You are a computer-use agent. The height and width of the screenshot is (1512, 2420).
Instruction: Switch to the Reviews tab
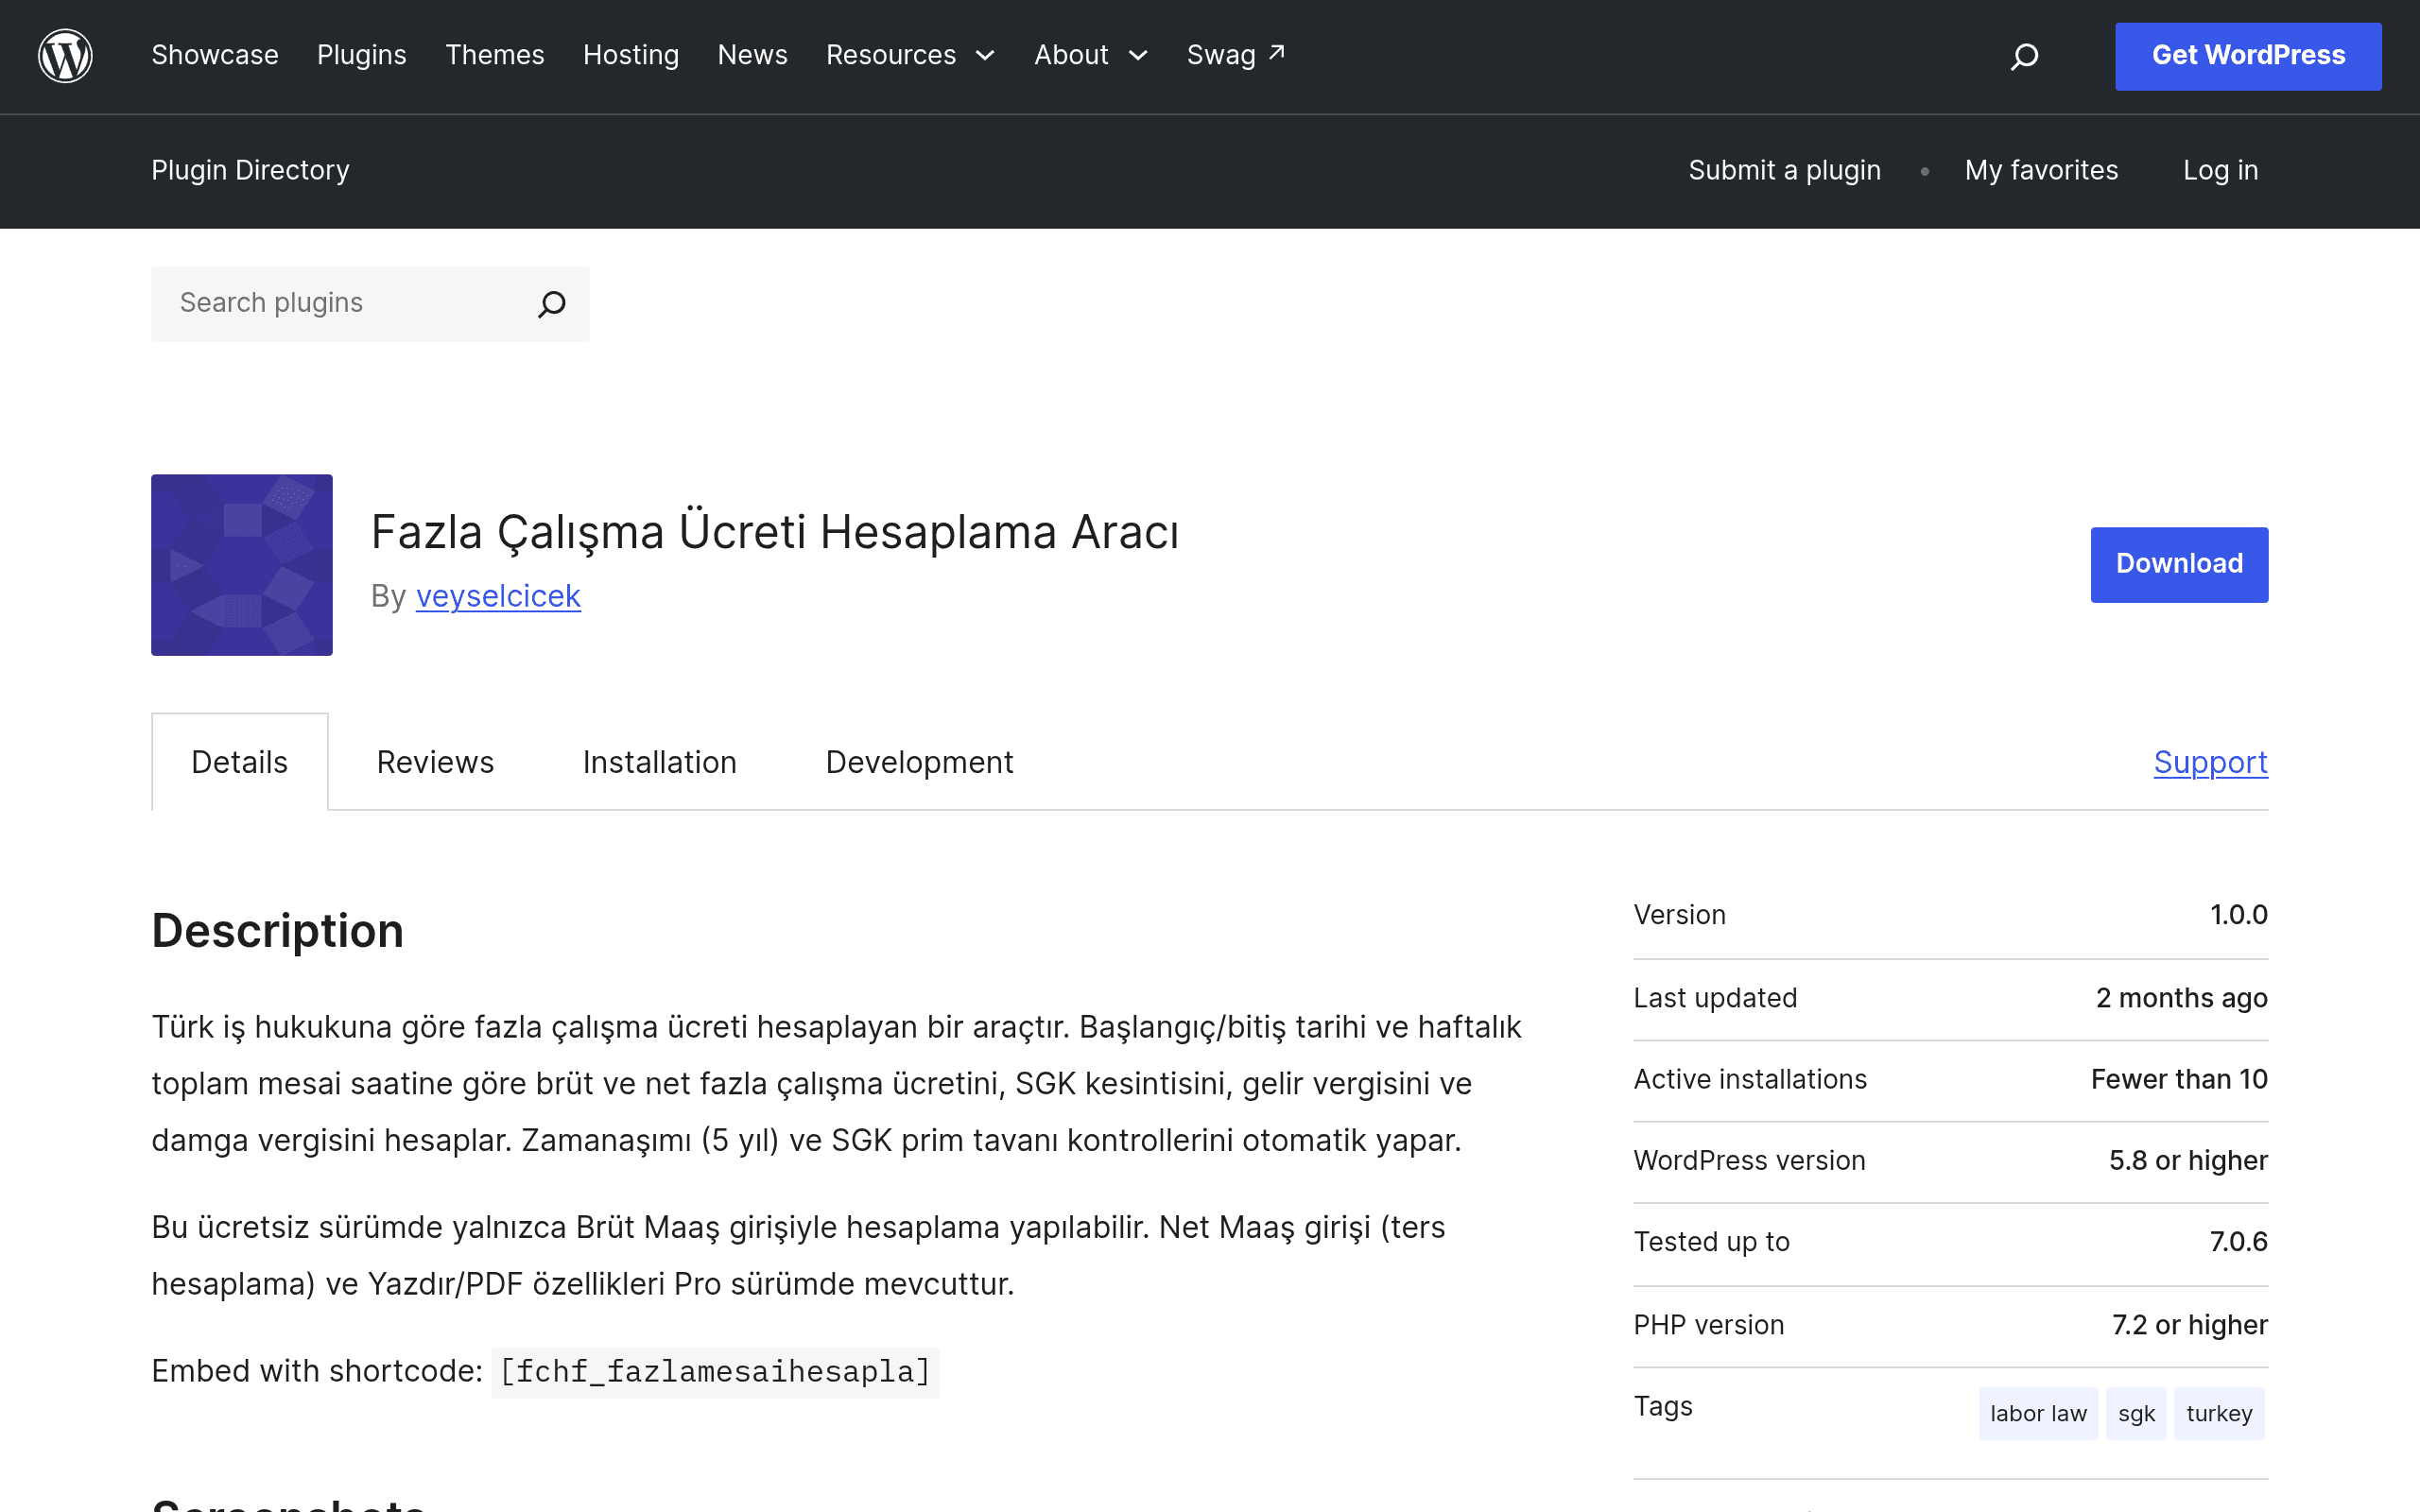435,762
